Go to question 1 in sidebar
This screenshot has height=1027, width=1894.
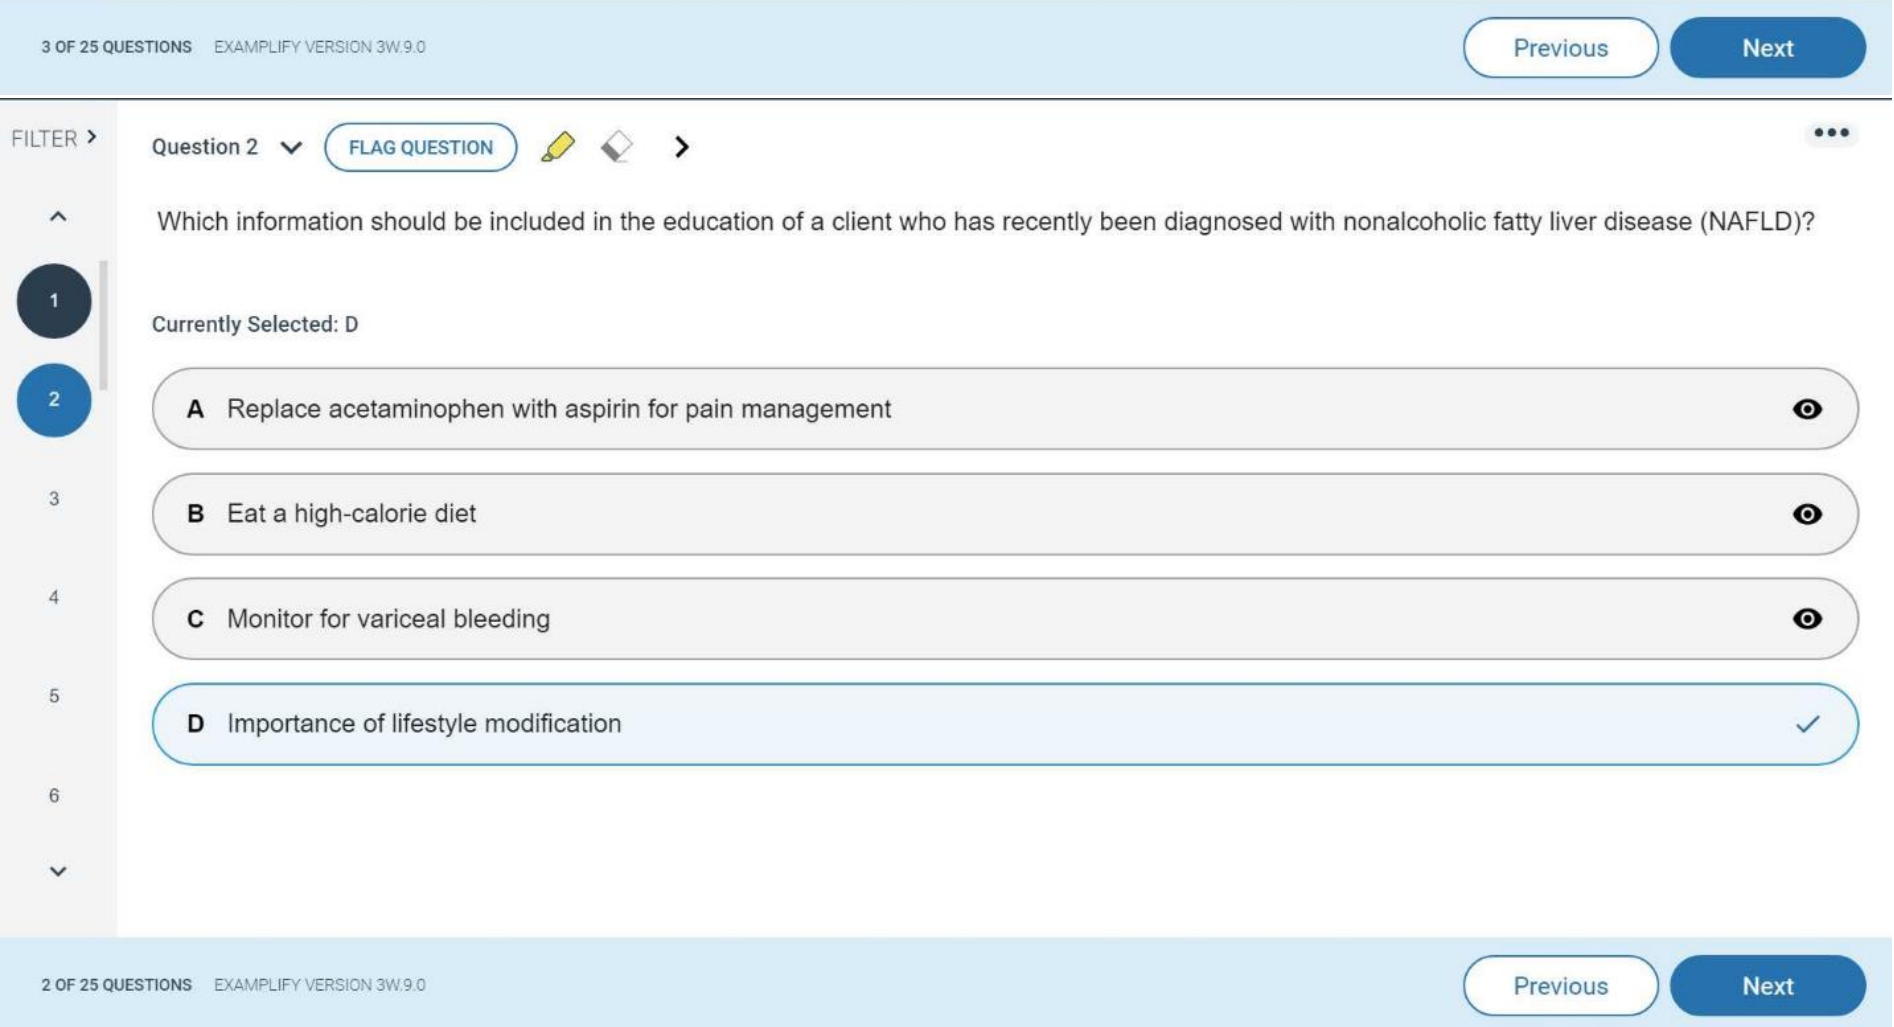[54, 301]
